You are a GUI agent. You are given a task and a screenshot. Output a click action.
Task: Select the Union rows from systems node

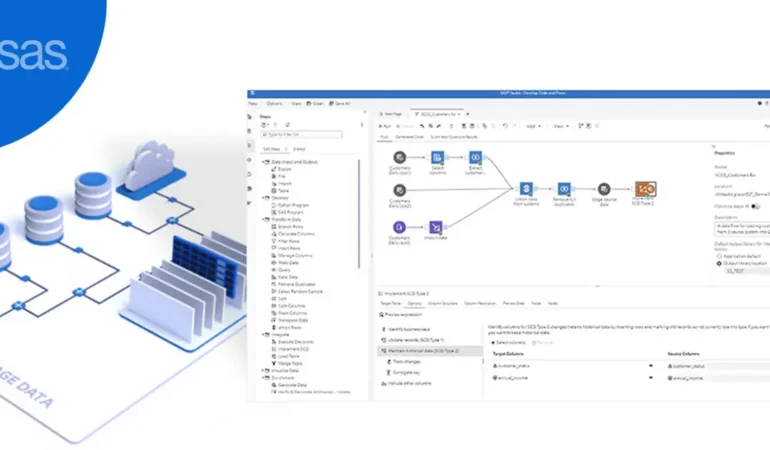click(526, 189)
